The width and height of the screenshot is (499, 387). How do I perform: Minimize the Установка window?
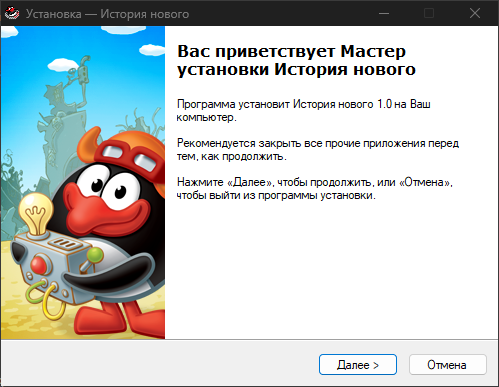[384, 13]
